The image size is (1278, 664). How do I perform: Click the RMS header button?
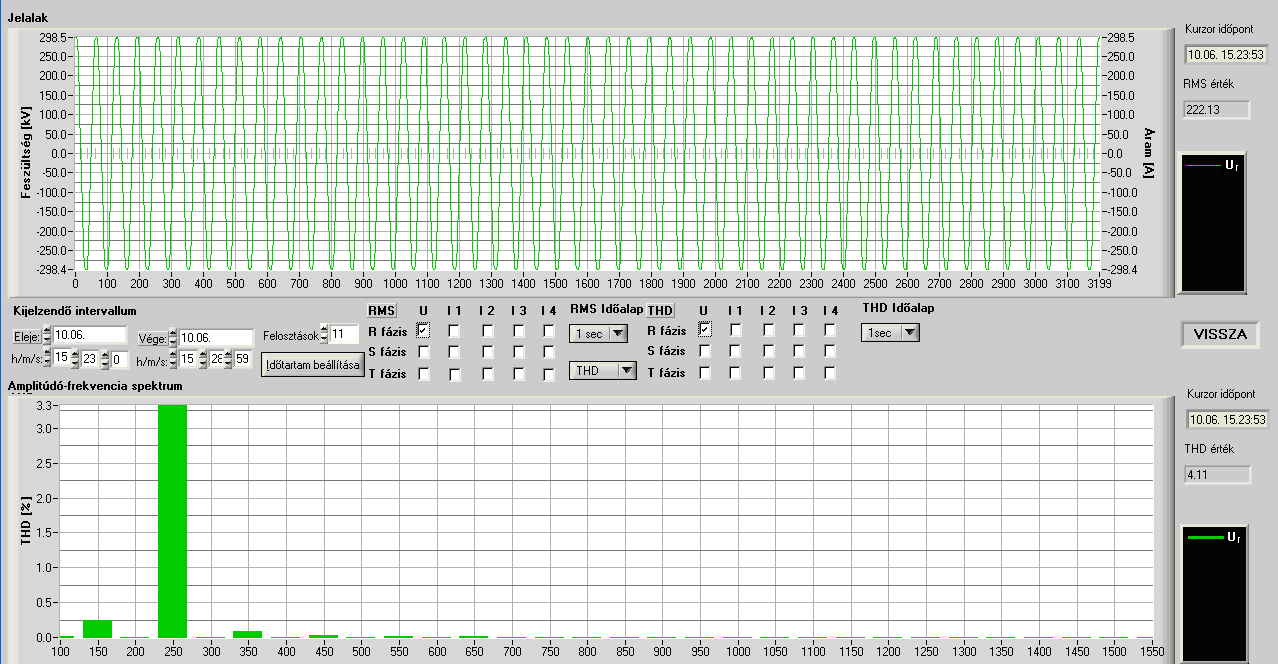click(381, 310)
